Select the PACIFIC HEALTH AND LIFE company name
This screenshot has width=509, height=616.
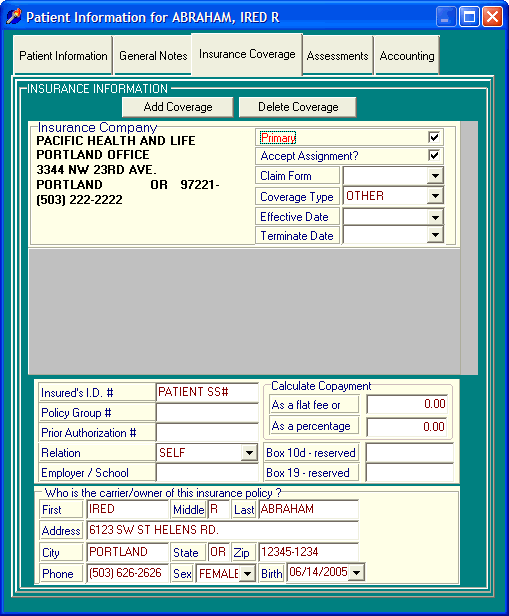[115, 141]
